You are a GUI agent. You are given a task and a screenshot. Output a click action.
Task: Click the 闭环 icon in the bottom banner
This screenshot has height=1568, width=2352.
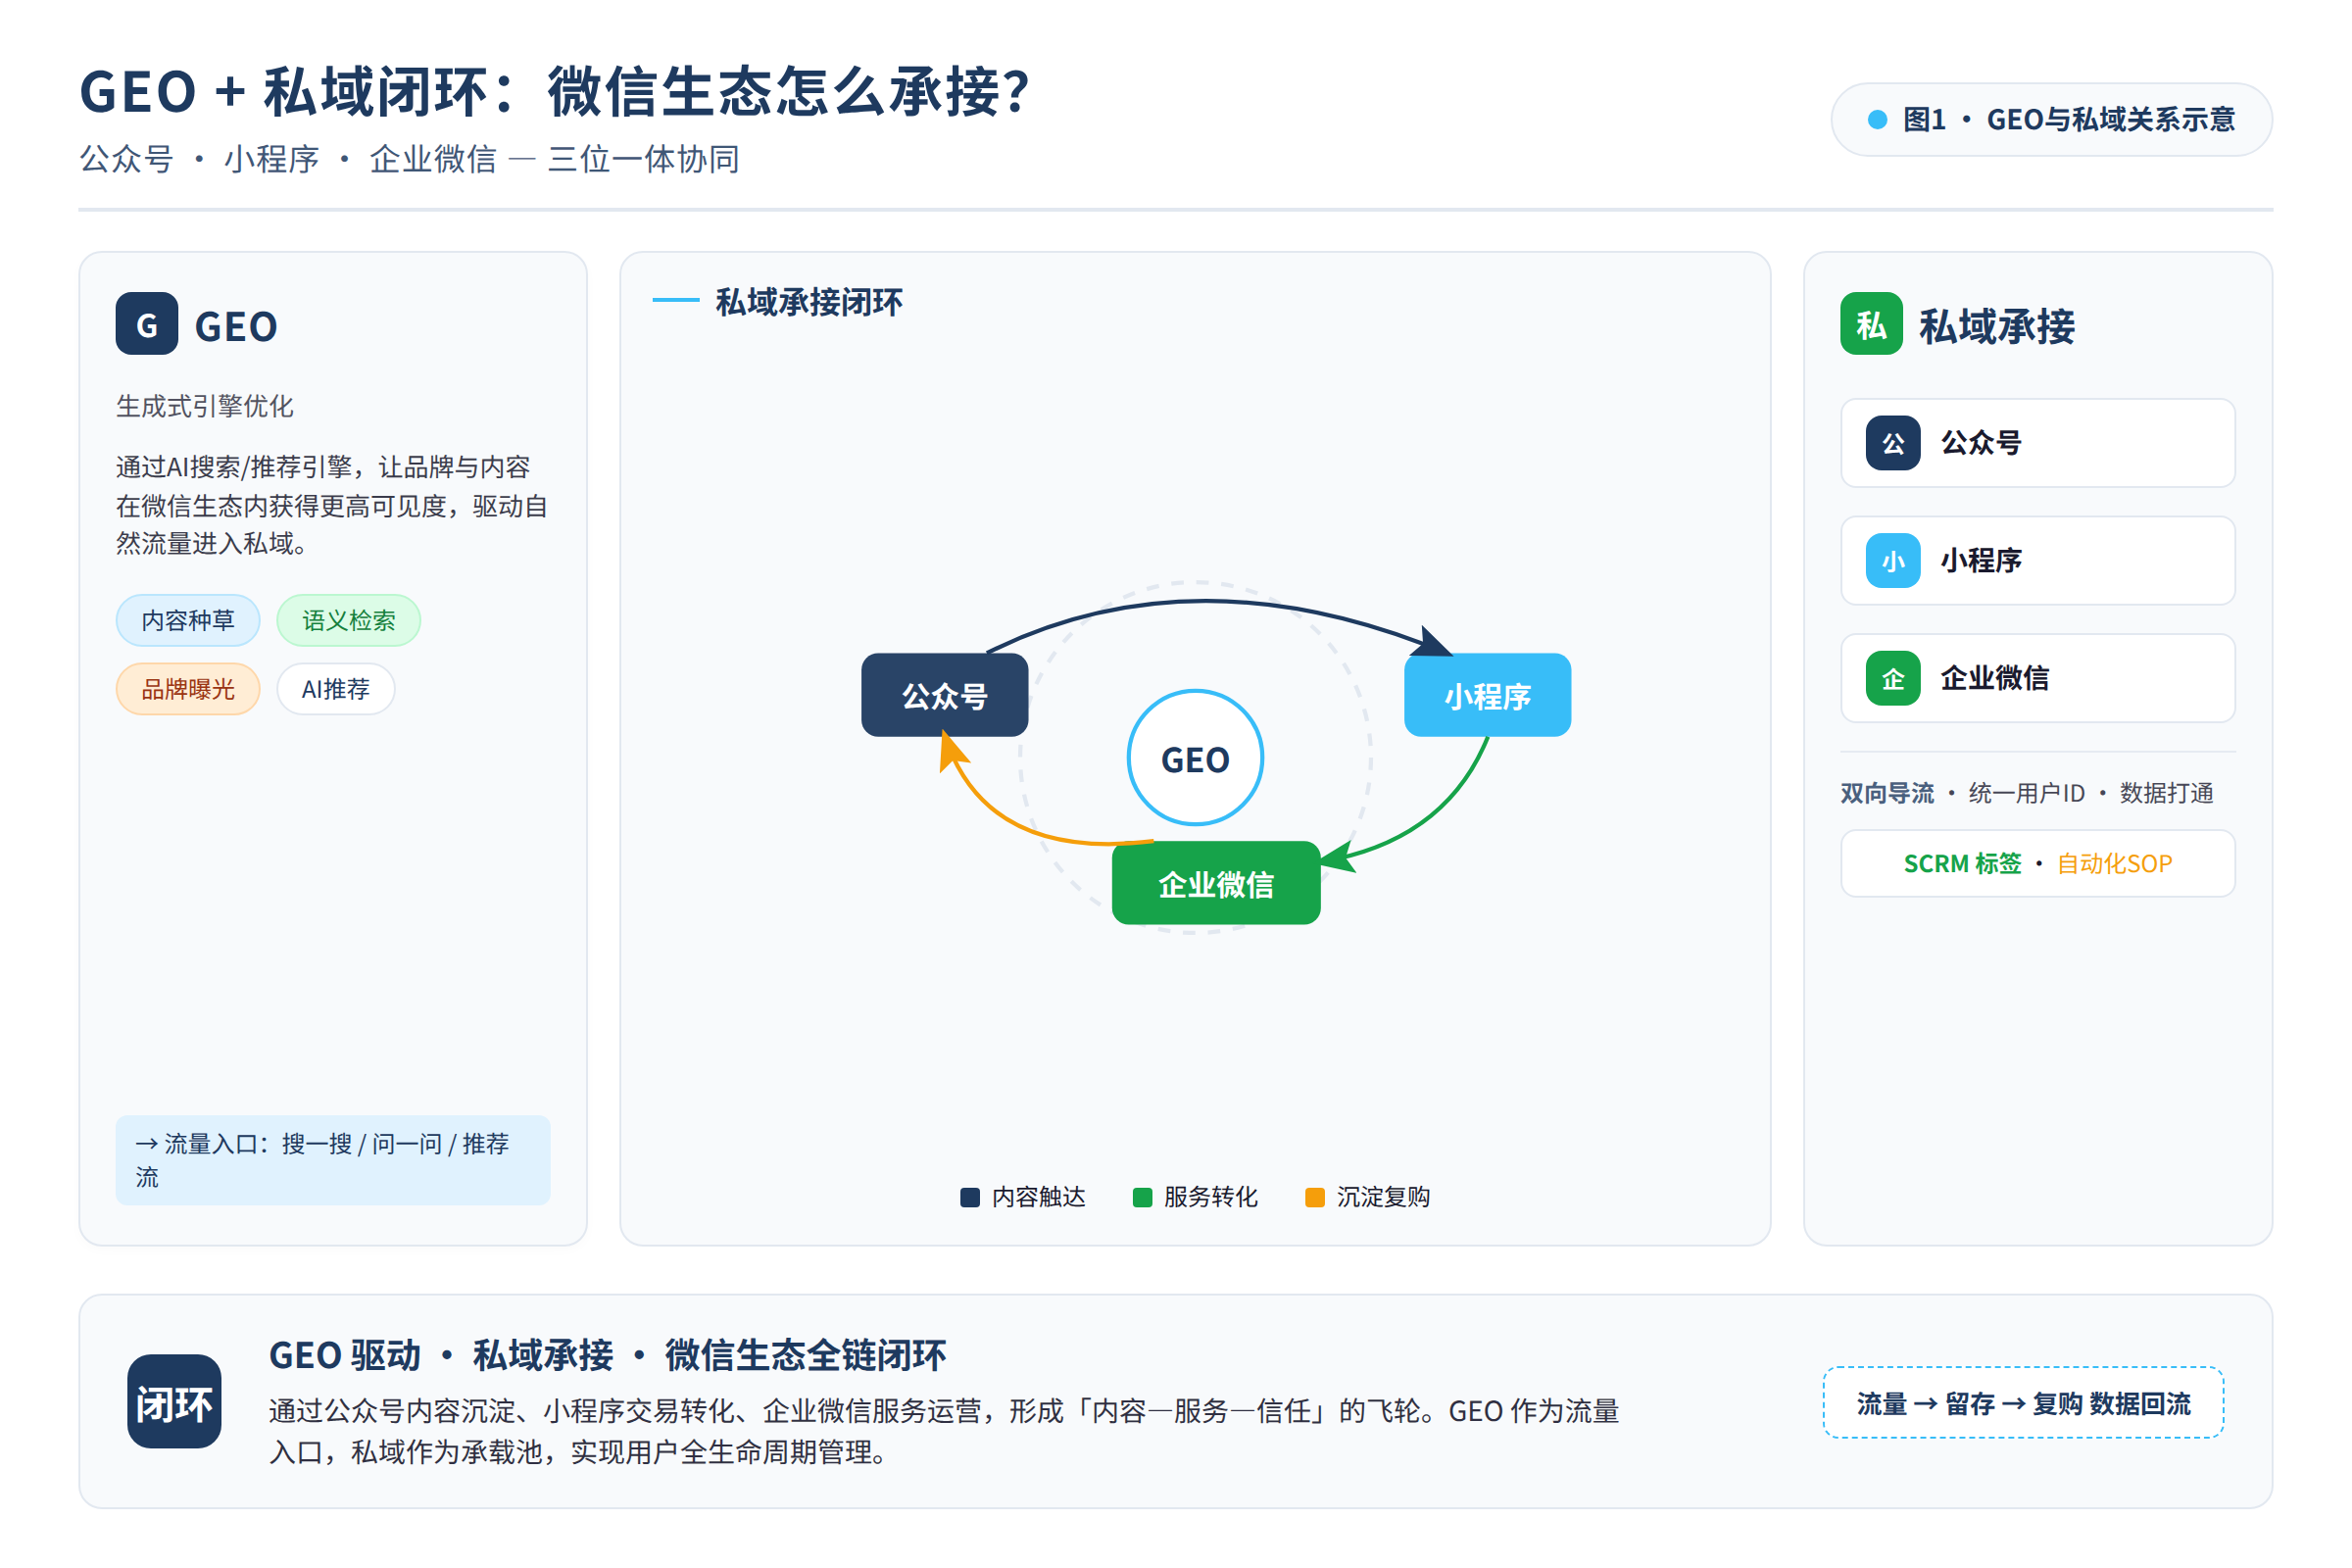[x=174, y=1402]
